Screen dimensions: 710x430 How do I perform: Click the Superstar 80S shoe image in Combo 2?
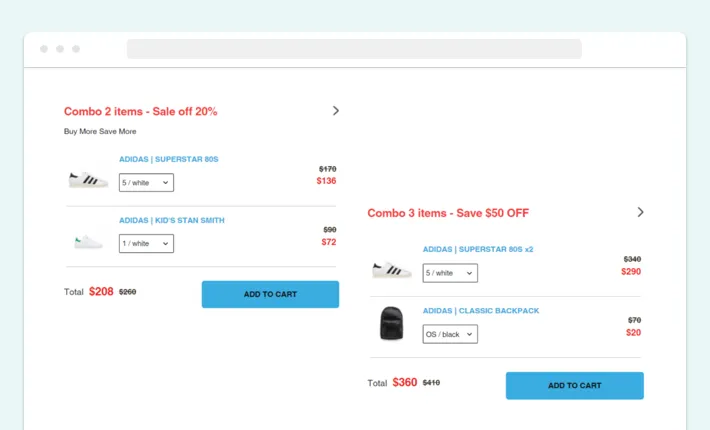click(88, 180)
